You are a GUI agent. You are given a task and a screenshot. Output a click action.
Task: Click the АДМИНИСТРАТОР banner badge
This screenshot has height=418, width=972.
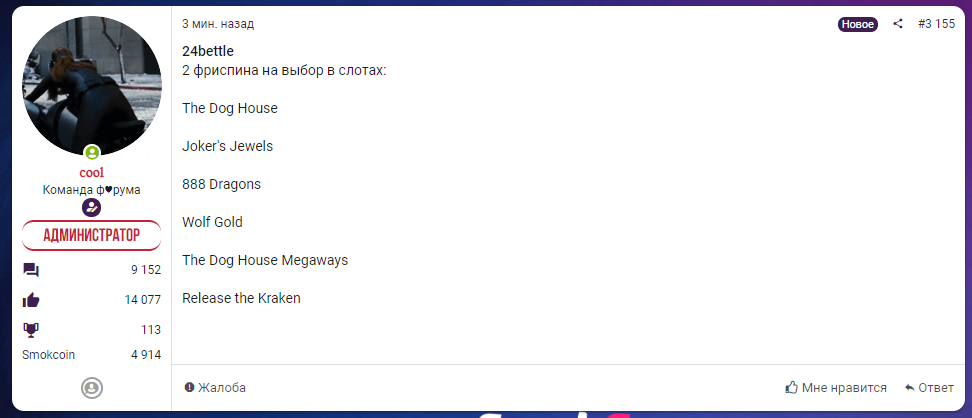92,235
